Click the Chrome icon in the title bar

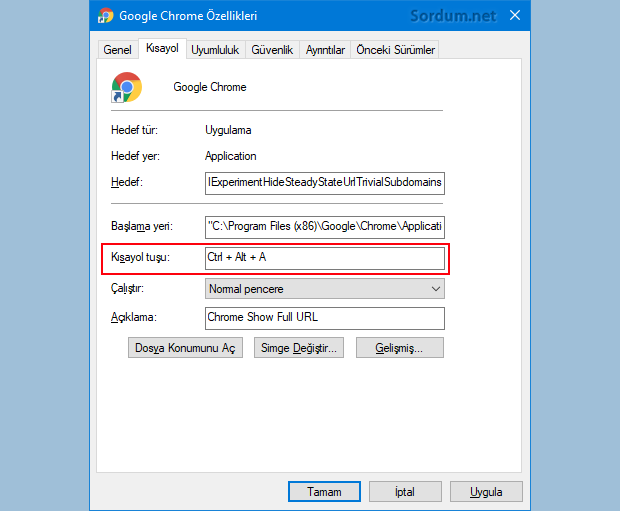(x=106, y=15)
